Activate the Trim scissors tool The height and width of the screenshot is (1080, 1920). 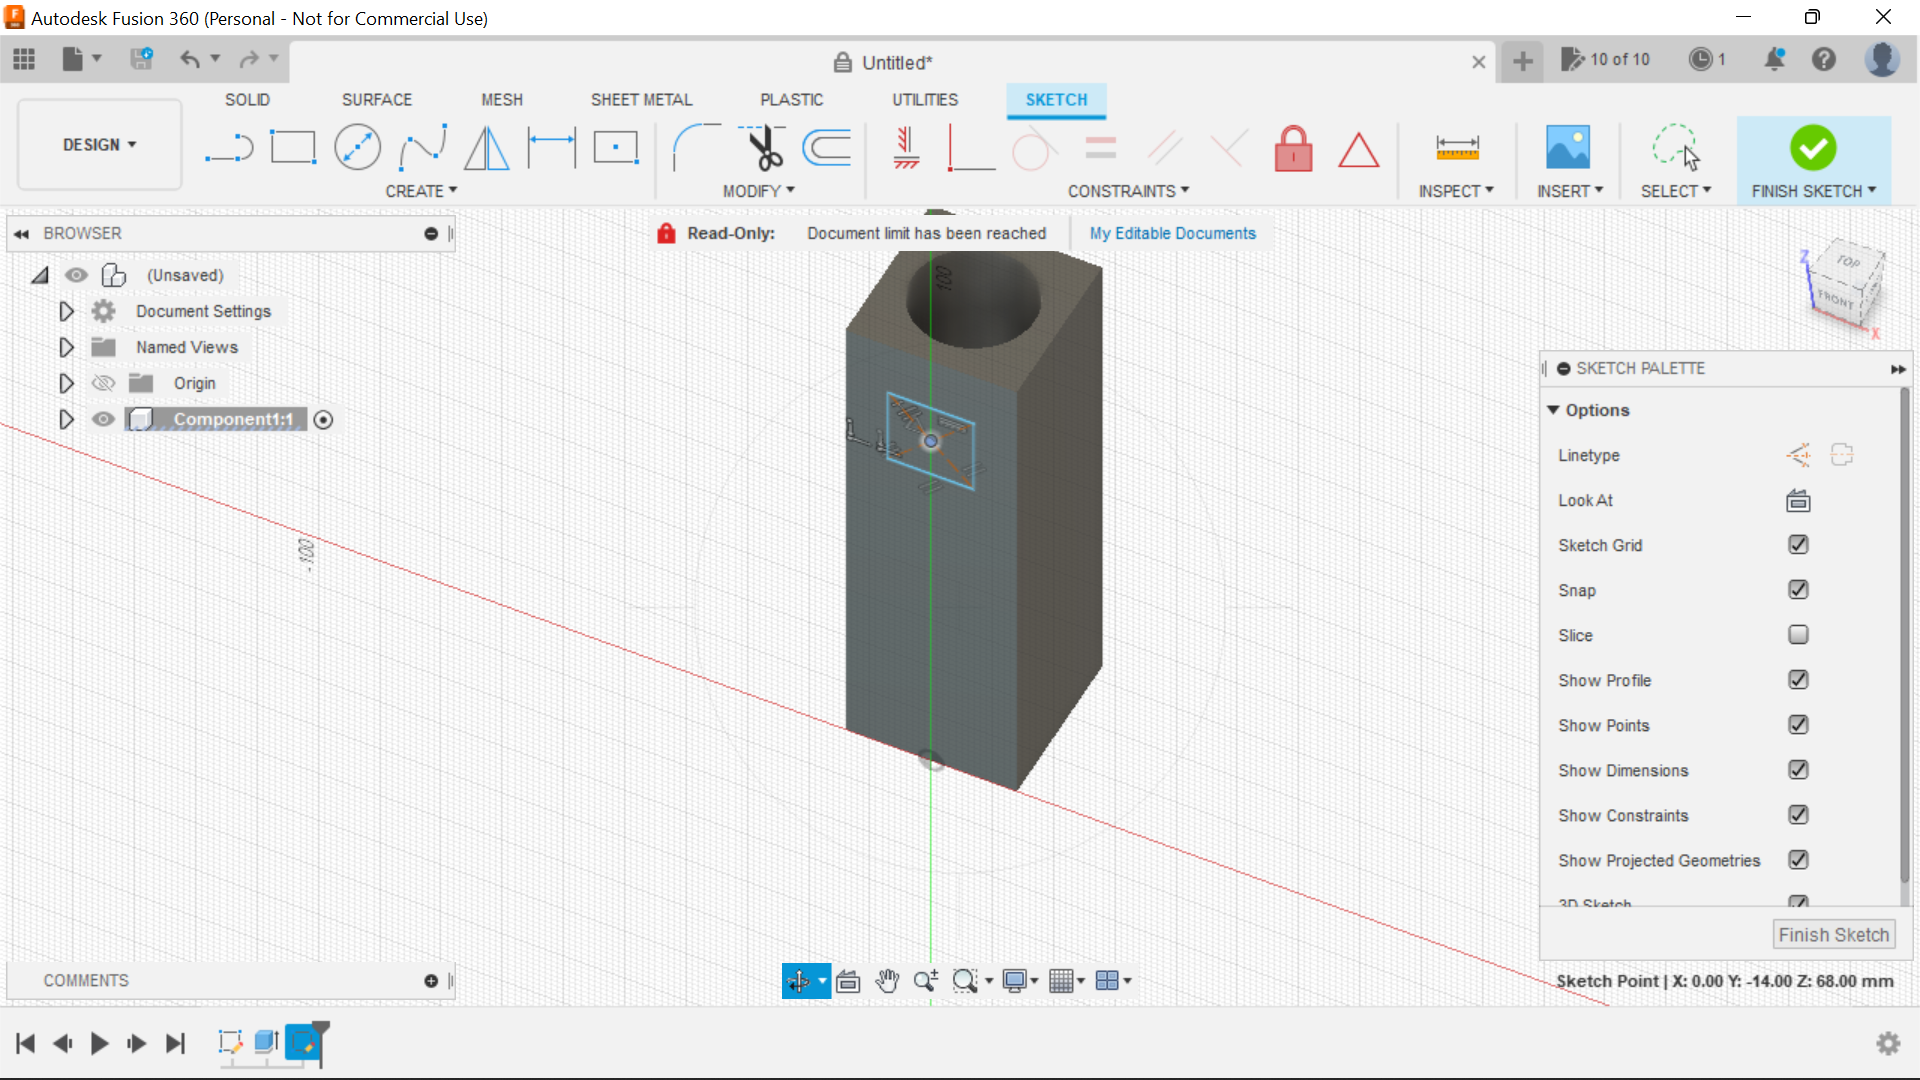click(765, 148)
